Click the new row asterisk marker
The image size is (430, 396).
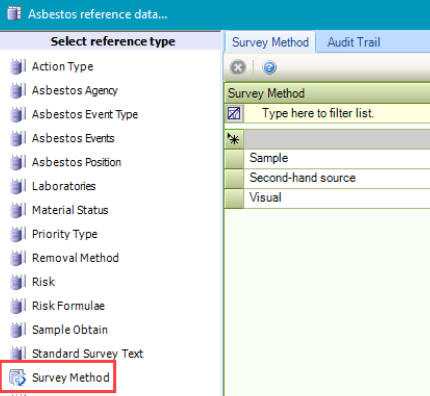click(x=234, y=139)
